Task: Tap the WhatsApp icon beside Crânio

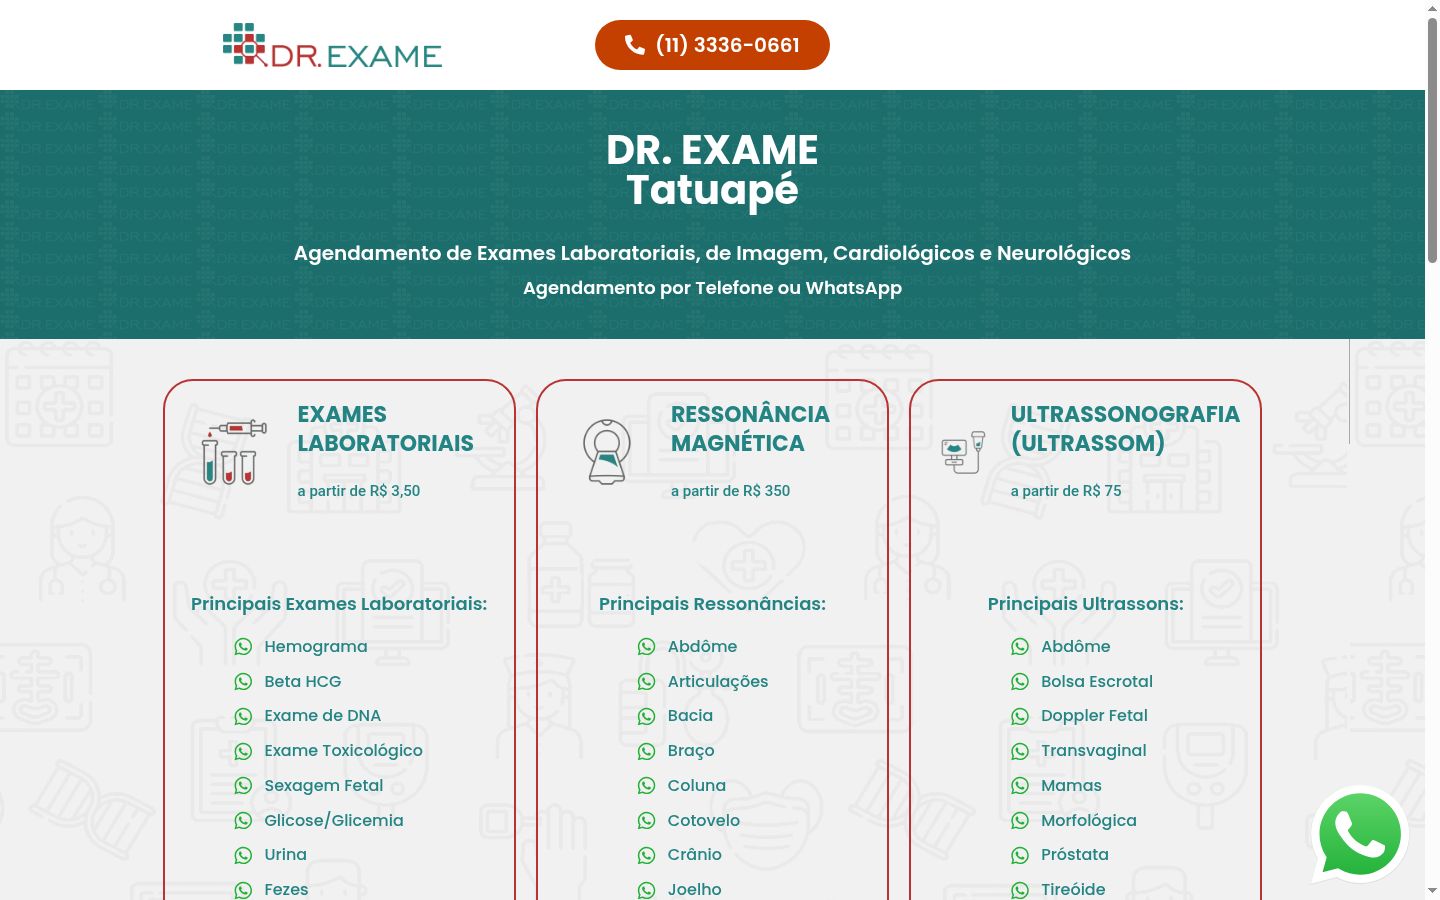Action: [x=647, y=855]
